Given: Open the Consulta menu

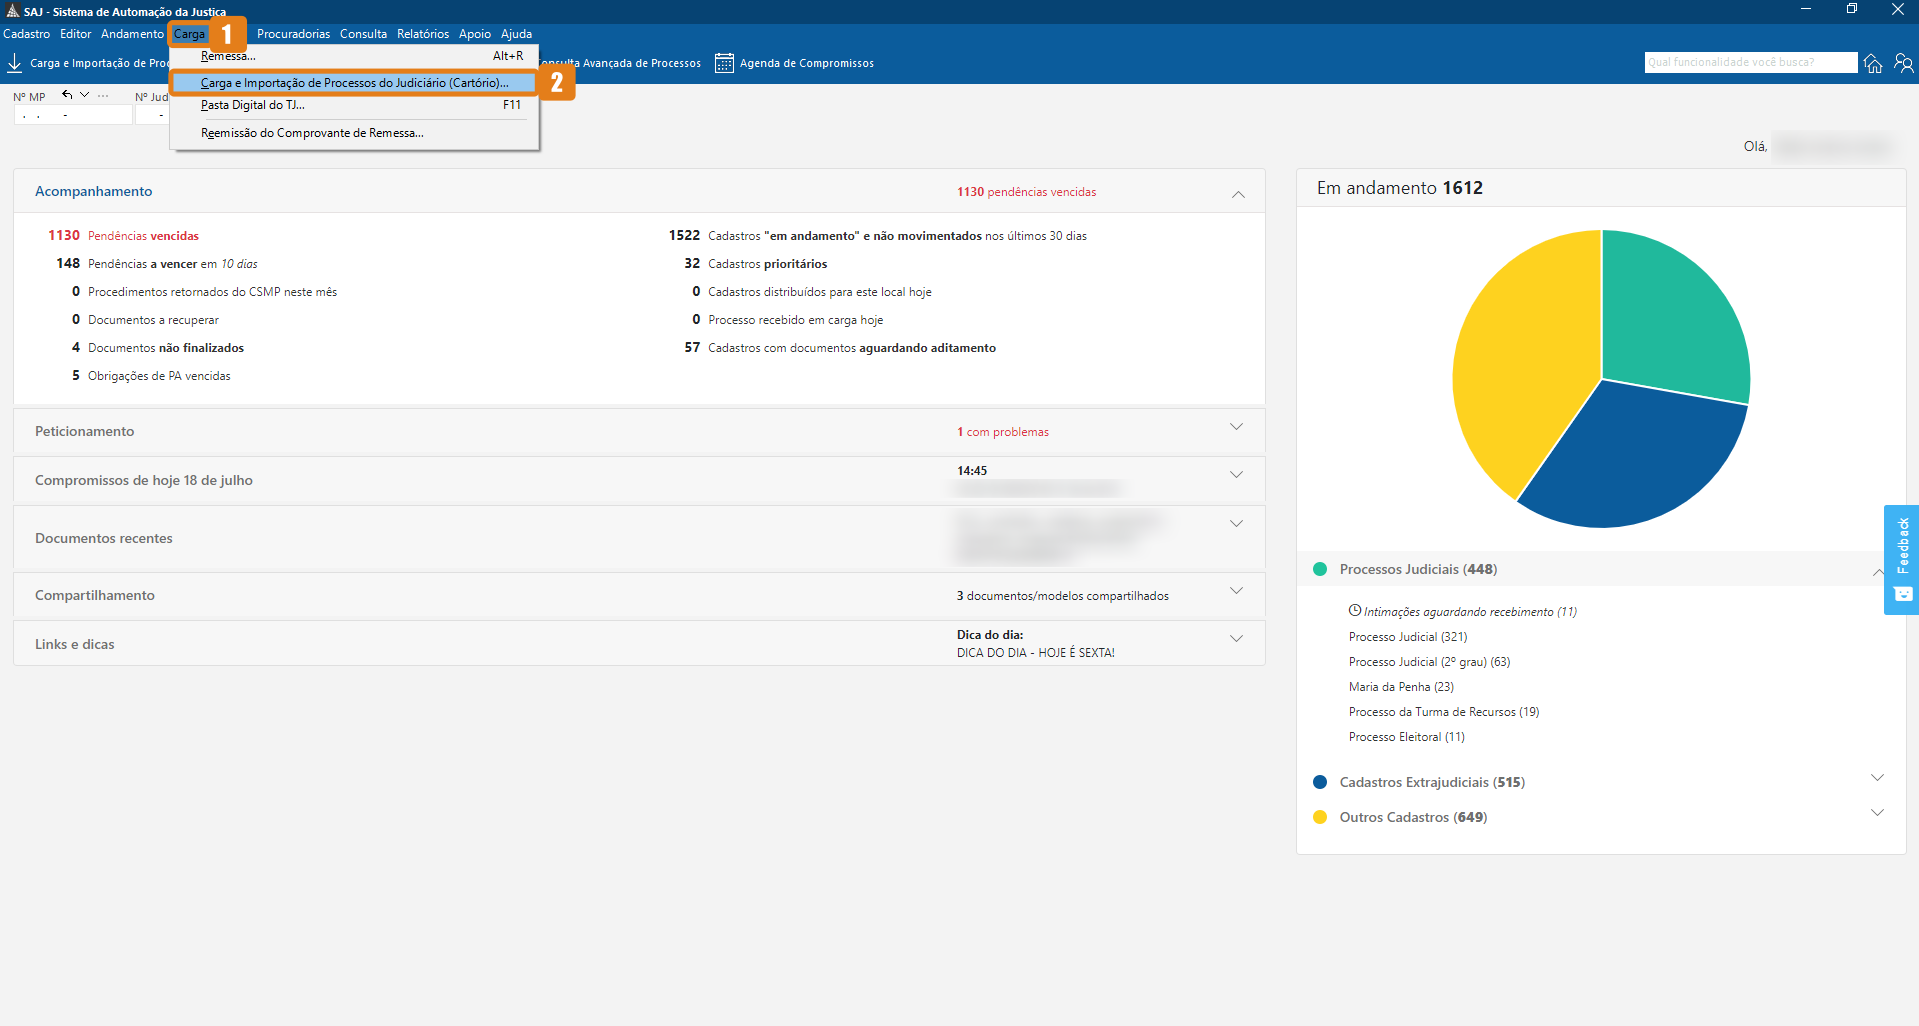Looking at the screenshot, I should pyautogui.click(x=363, y=34).
